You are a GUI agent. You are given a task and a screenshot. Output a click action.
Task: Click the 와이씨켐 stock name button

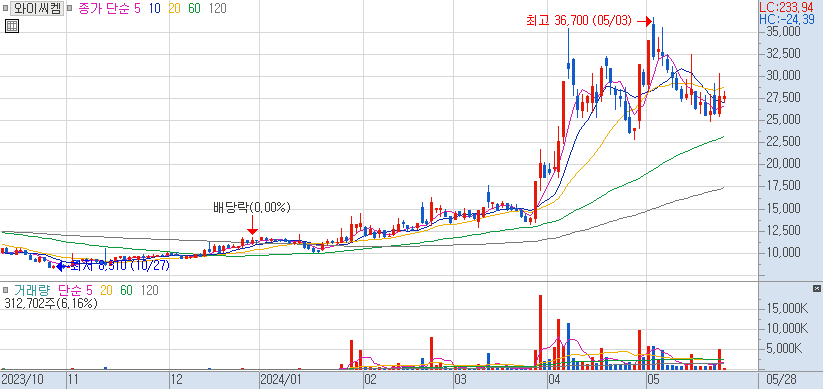click(x=36, y=8)
